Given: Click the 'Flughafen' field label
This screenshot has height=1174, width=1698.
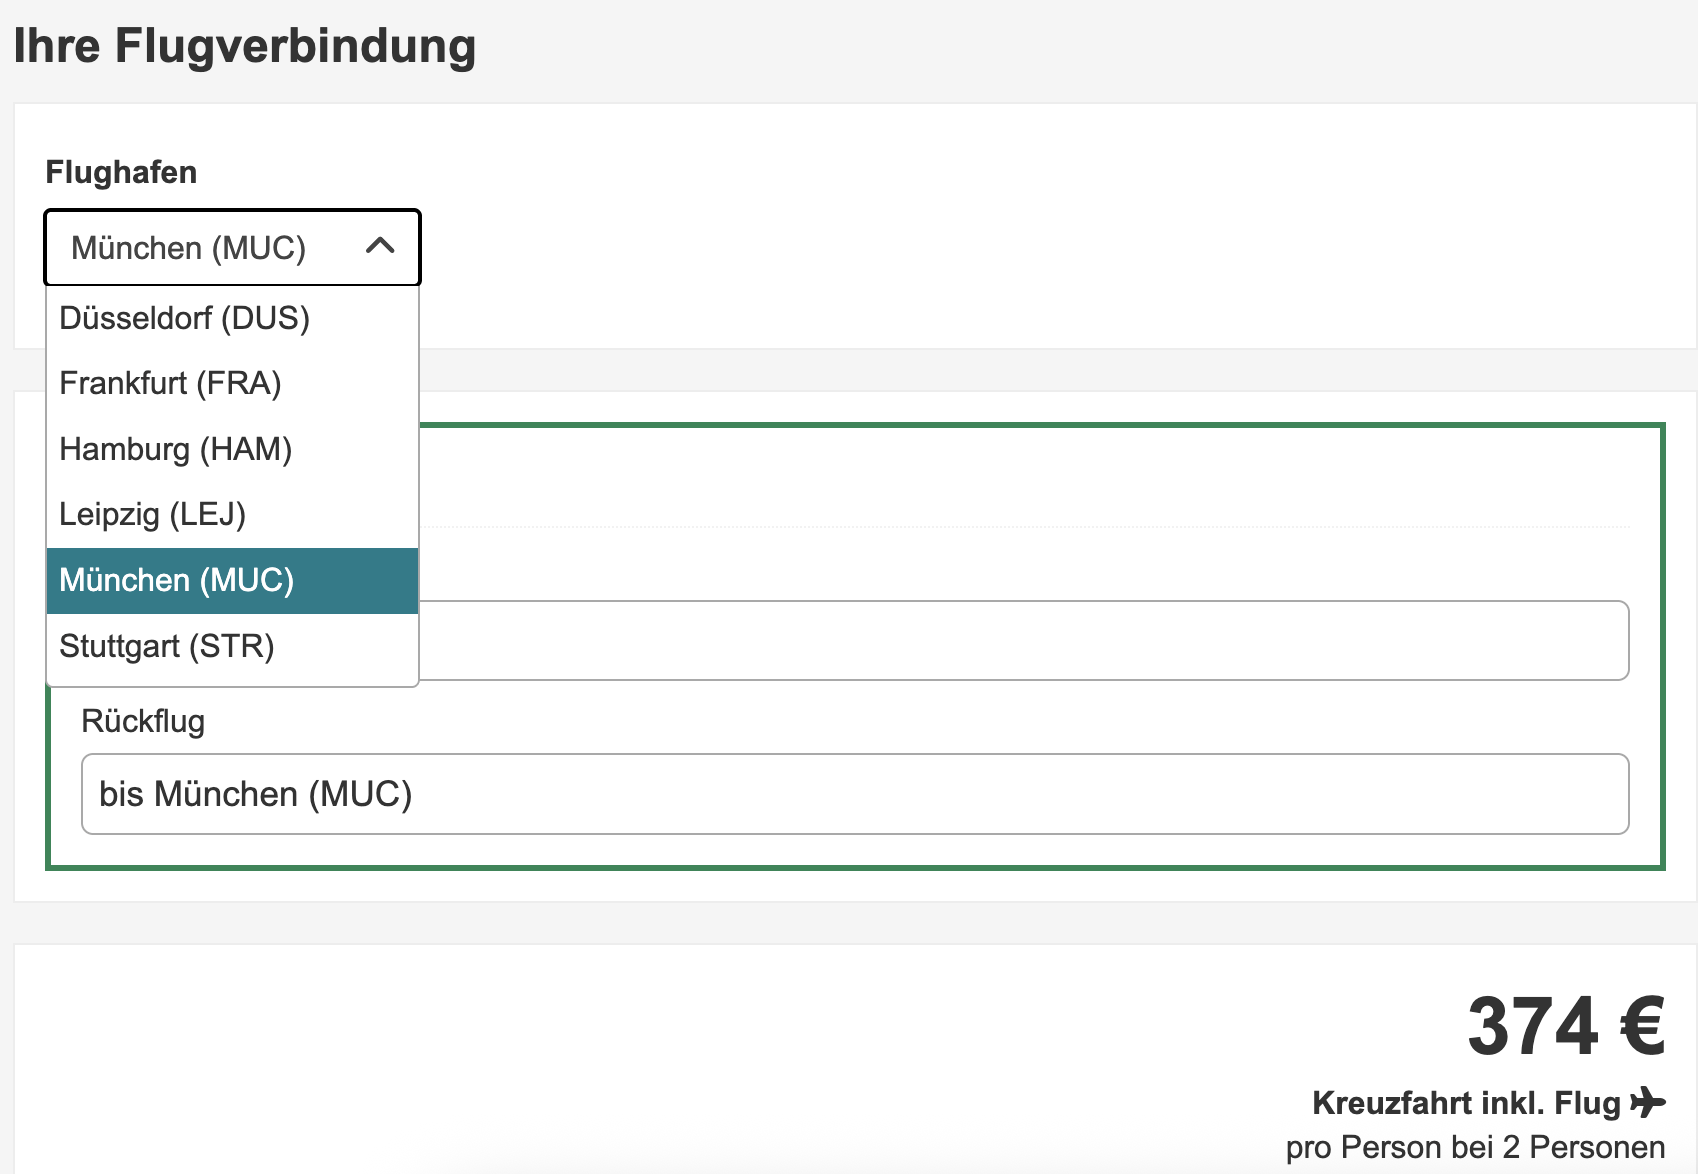Looking at the screenshot, I should [x=121, y=172].
